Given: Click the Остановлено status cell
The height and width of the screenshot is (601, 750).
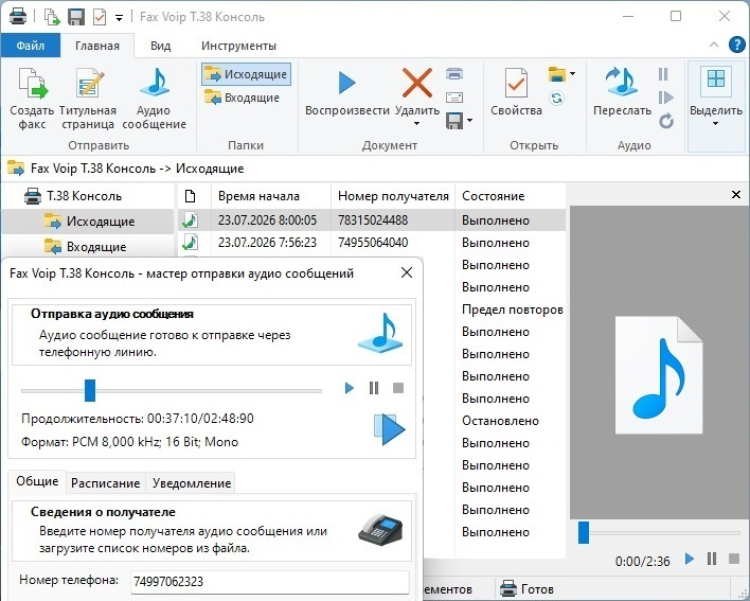Looking at the screenshot, I should point(500,421).
